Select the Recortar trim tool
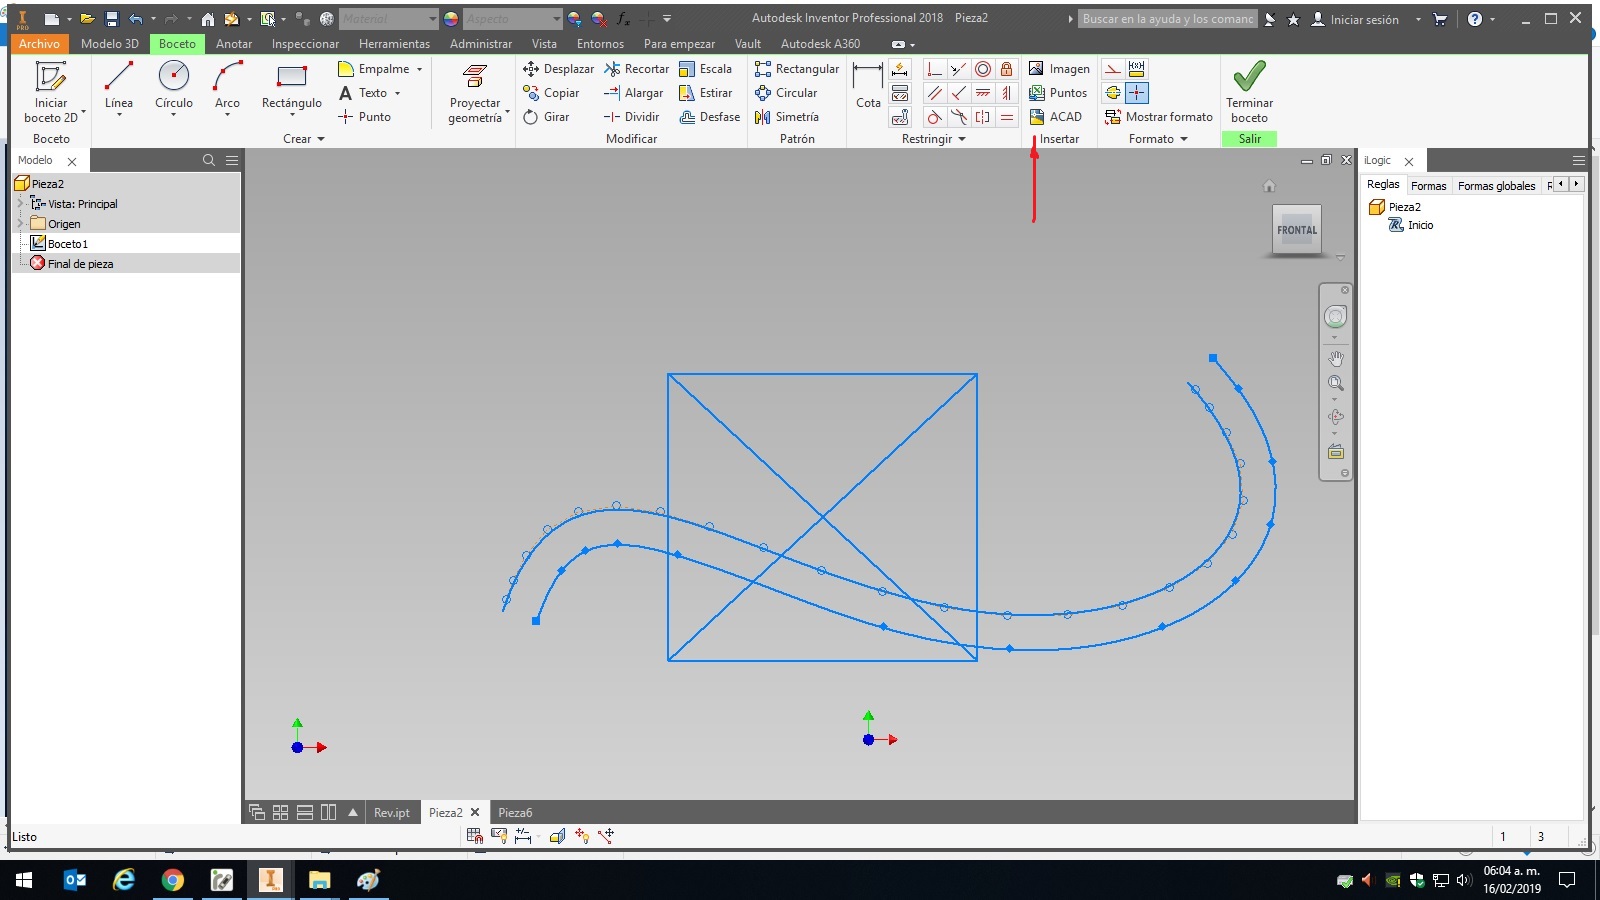Screen dimensions: 1600x900 pyautogui.click(x=637, y=69)
